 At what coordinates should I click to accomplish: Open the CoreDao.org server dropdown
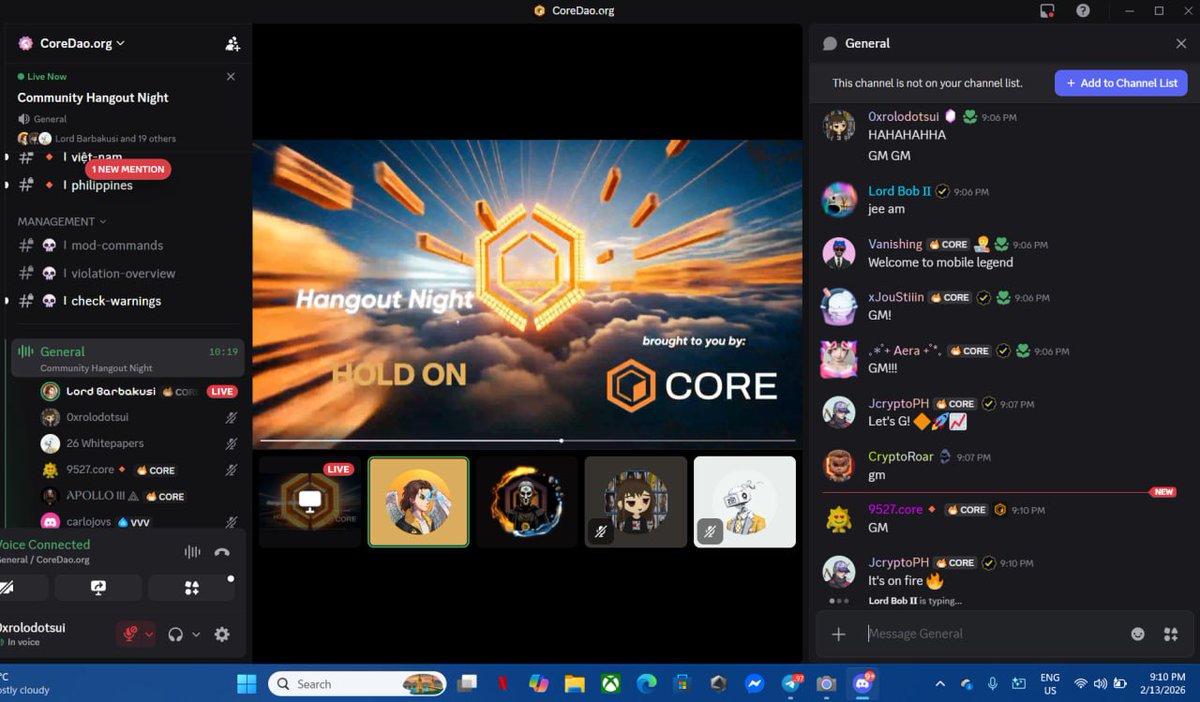(x=70, y=43)
